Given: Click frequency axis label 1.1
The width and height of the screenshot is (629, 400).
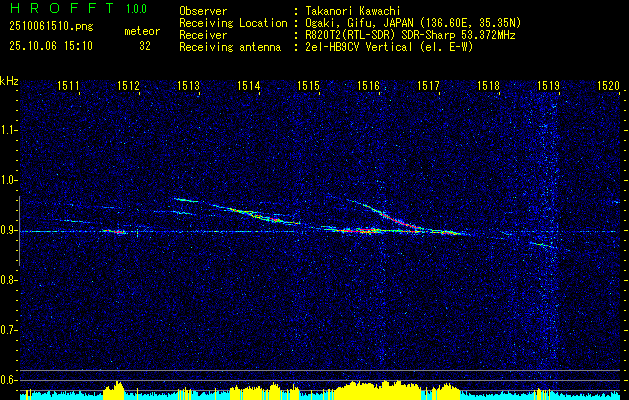Looking at the screenshot, I should tap(8, 130).
